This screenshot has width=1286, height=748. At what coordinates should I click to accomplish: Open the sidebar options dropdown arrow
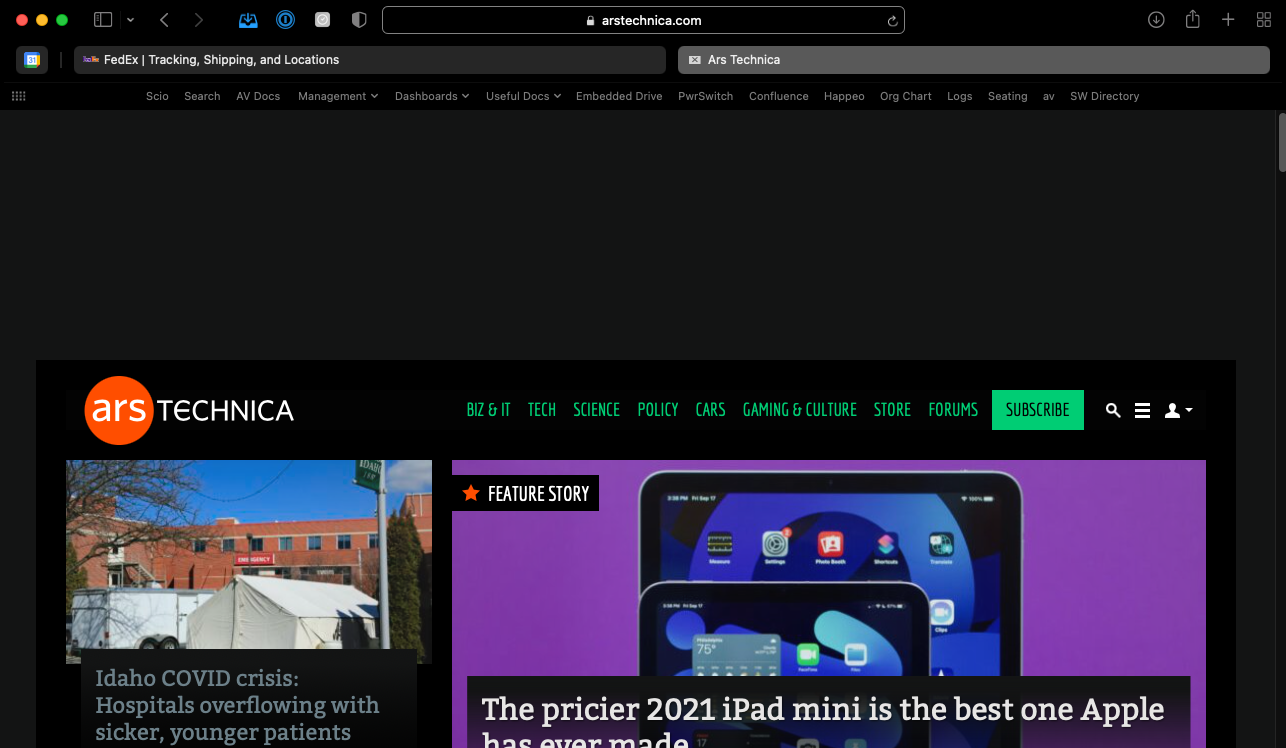[x=130, y=20]
